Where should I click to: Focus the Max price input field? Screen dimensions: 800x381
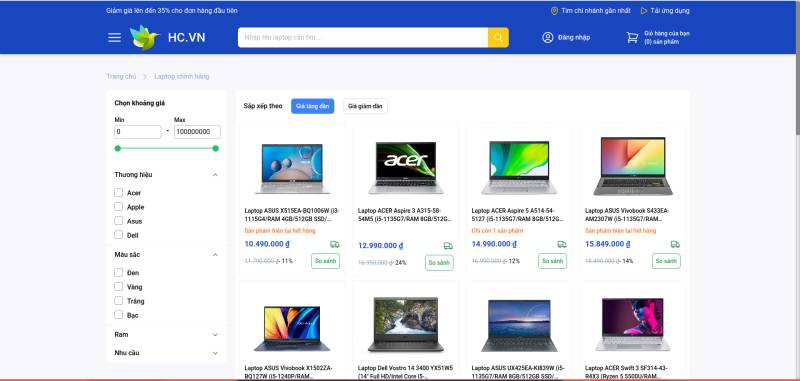click(x=197, y=132)
